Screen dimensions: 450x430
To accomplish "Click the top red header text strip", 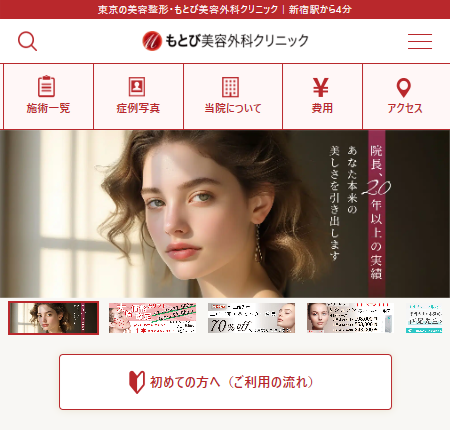I will [x=225, y=9].
